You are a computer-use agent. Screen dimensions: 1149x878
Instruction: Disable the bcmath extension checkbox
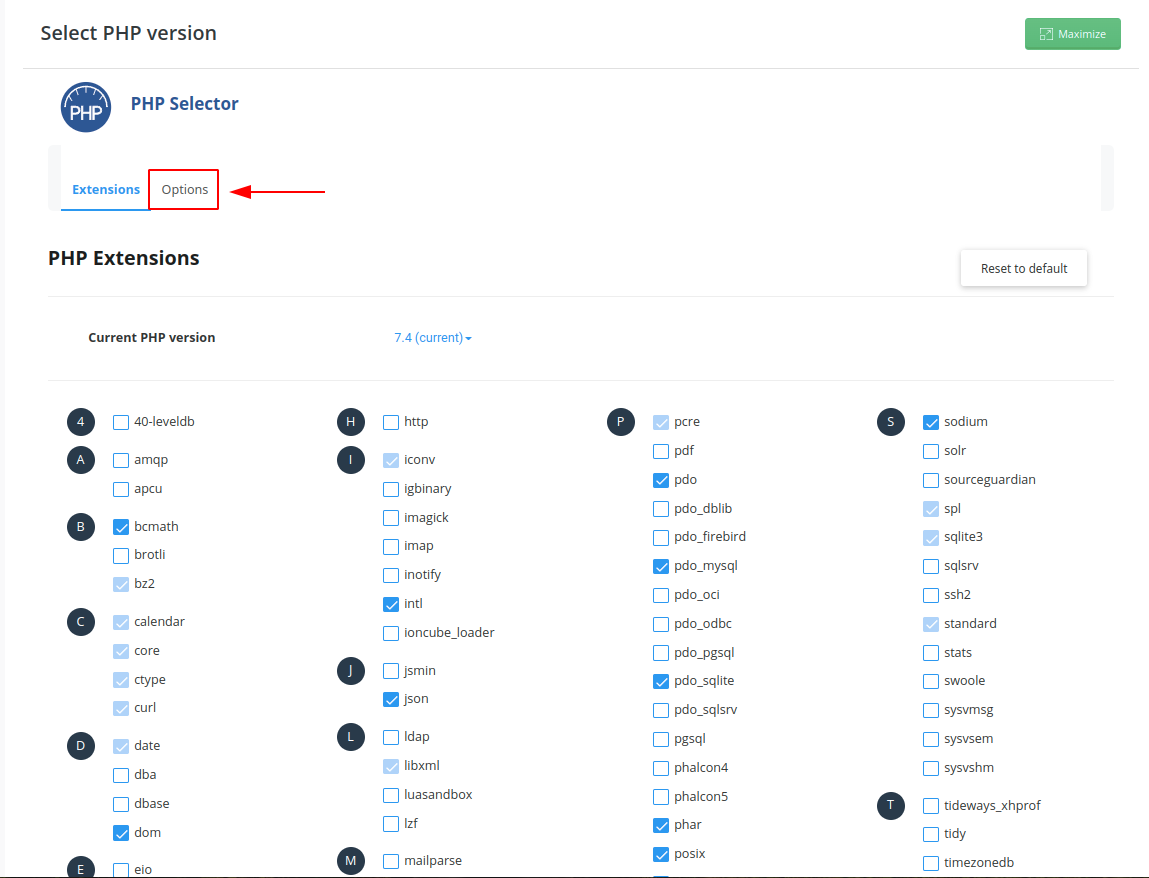point(121,527)
